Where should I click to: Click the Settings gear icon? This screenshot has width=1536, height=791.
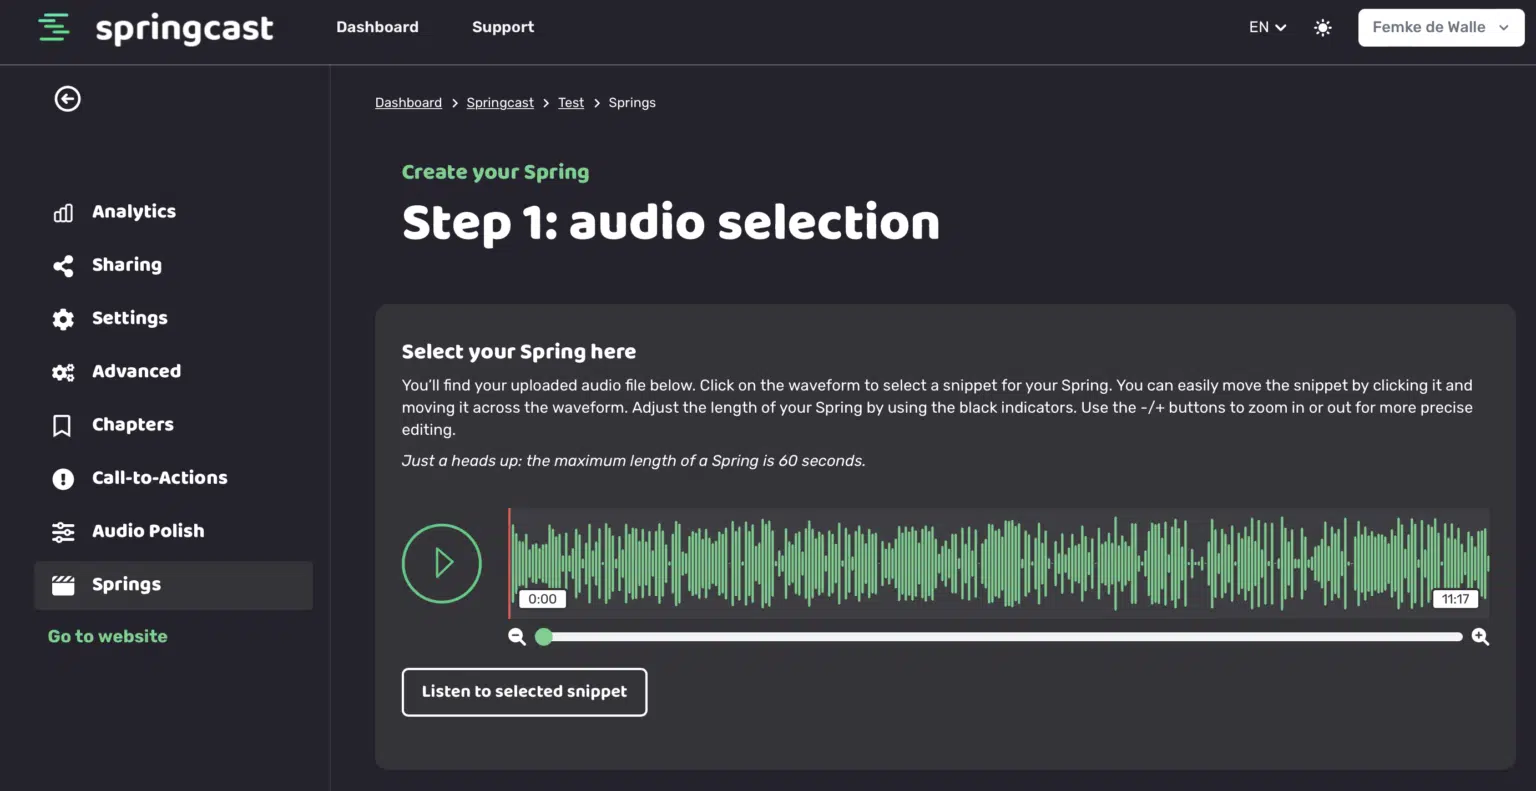point(63,318)
